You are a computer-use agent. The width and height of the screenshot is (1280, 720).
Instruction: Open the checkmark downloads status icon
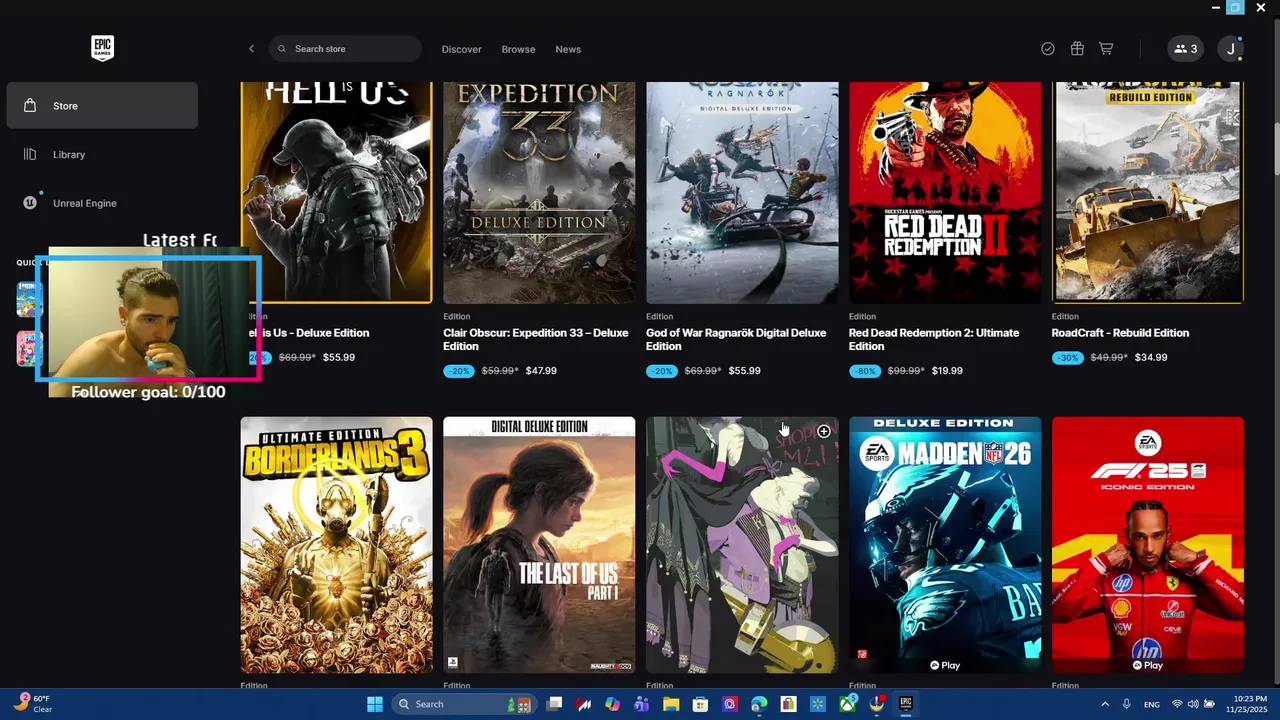pyautogui.click(x=1048, y=49)
